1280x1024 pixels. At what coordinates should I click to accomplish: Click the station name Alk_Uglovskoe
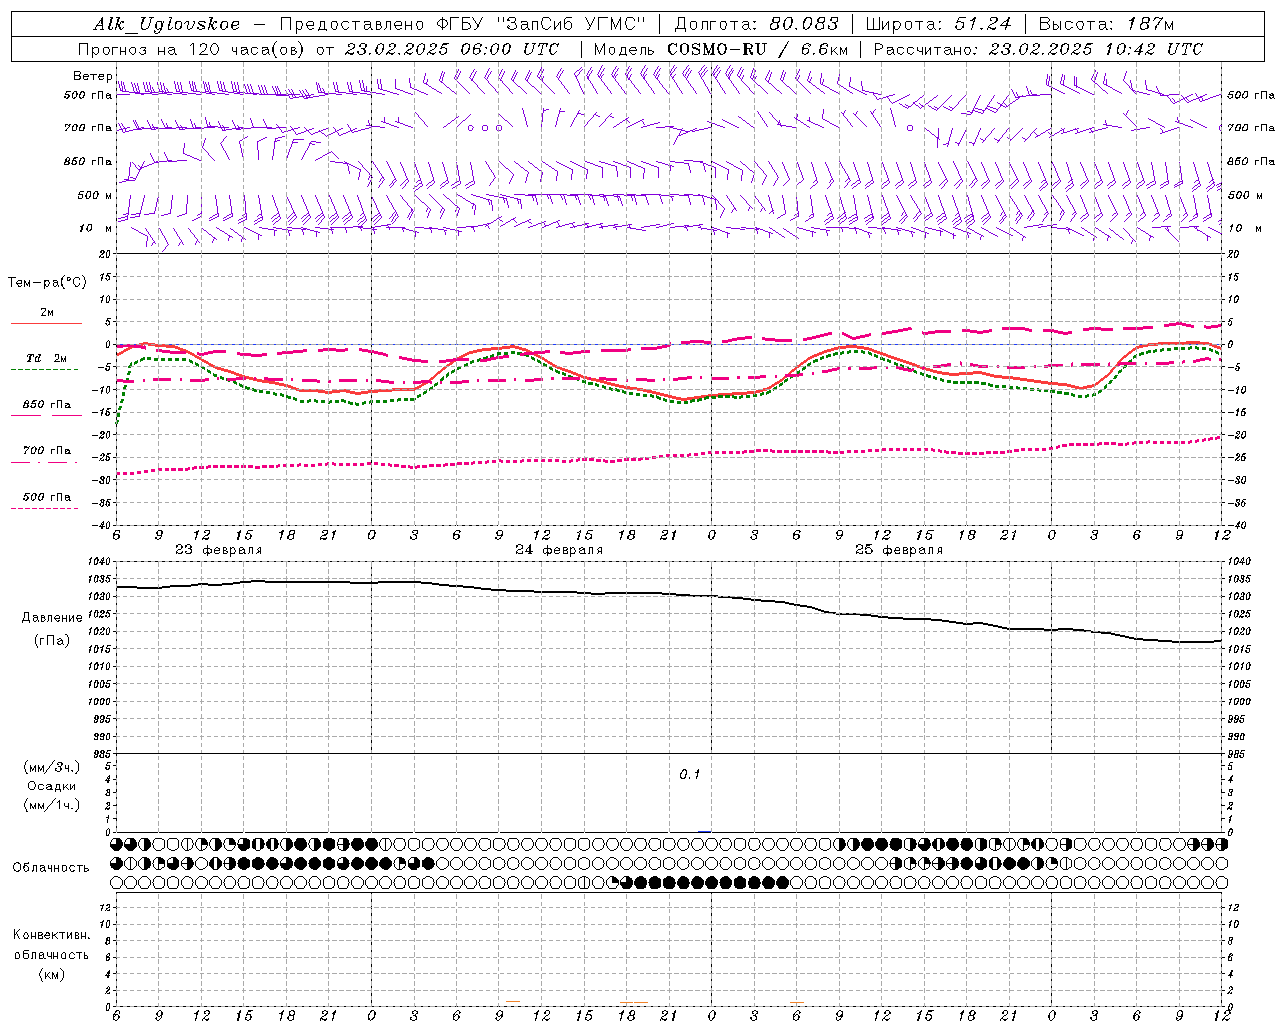166,24
